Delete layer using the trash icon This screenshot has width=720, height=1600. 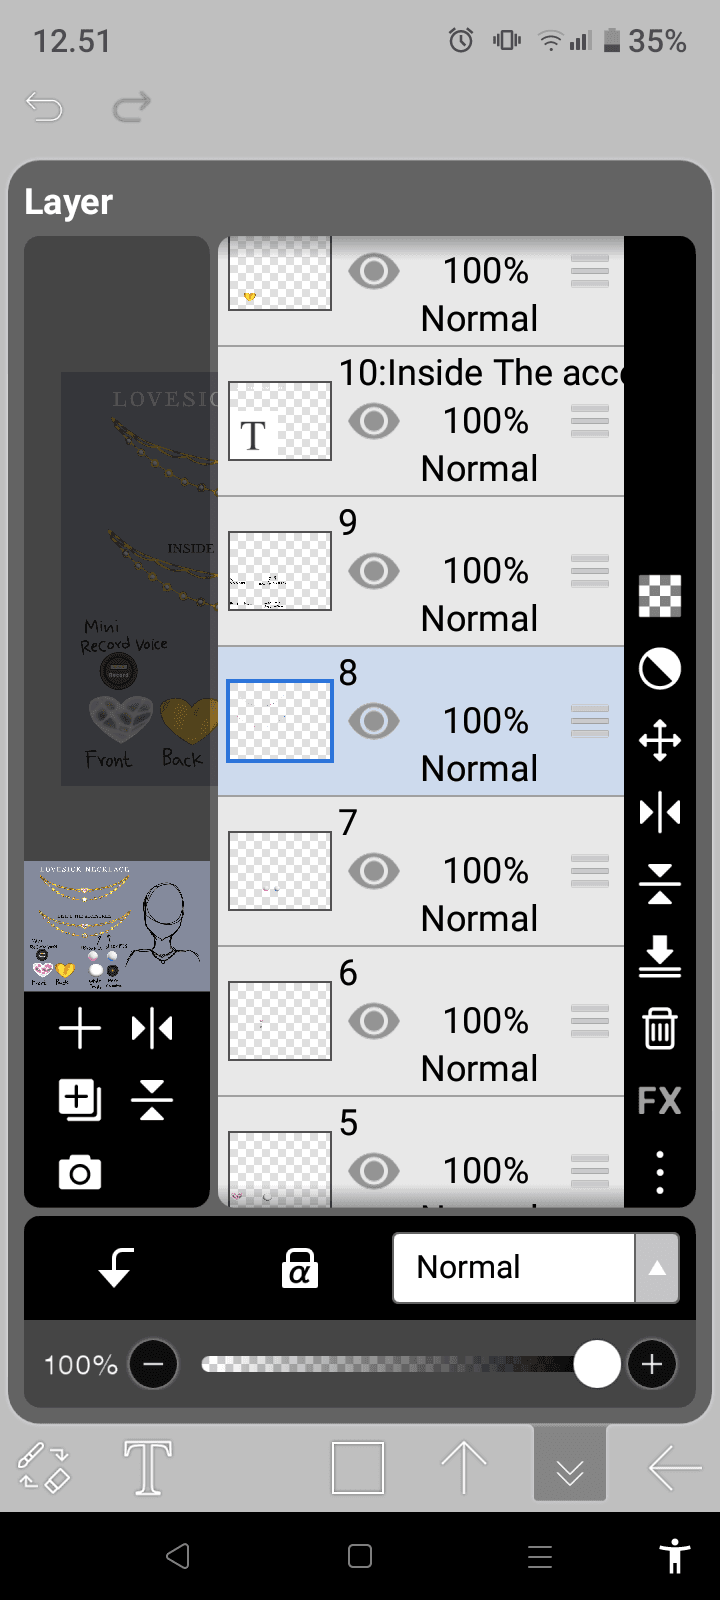(x=660, y=1028)
